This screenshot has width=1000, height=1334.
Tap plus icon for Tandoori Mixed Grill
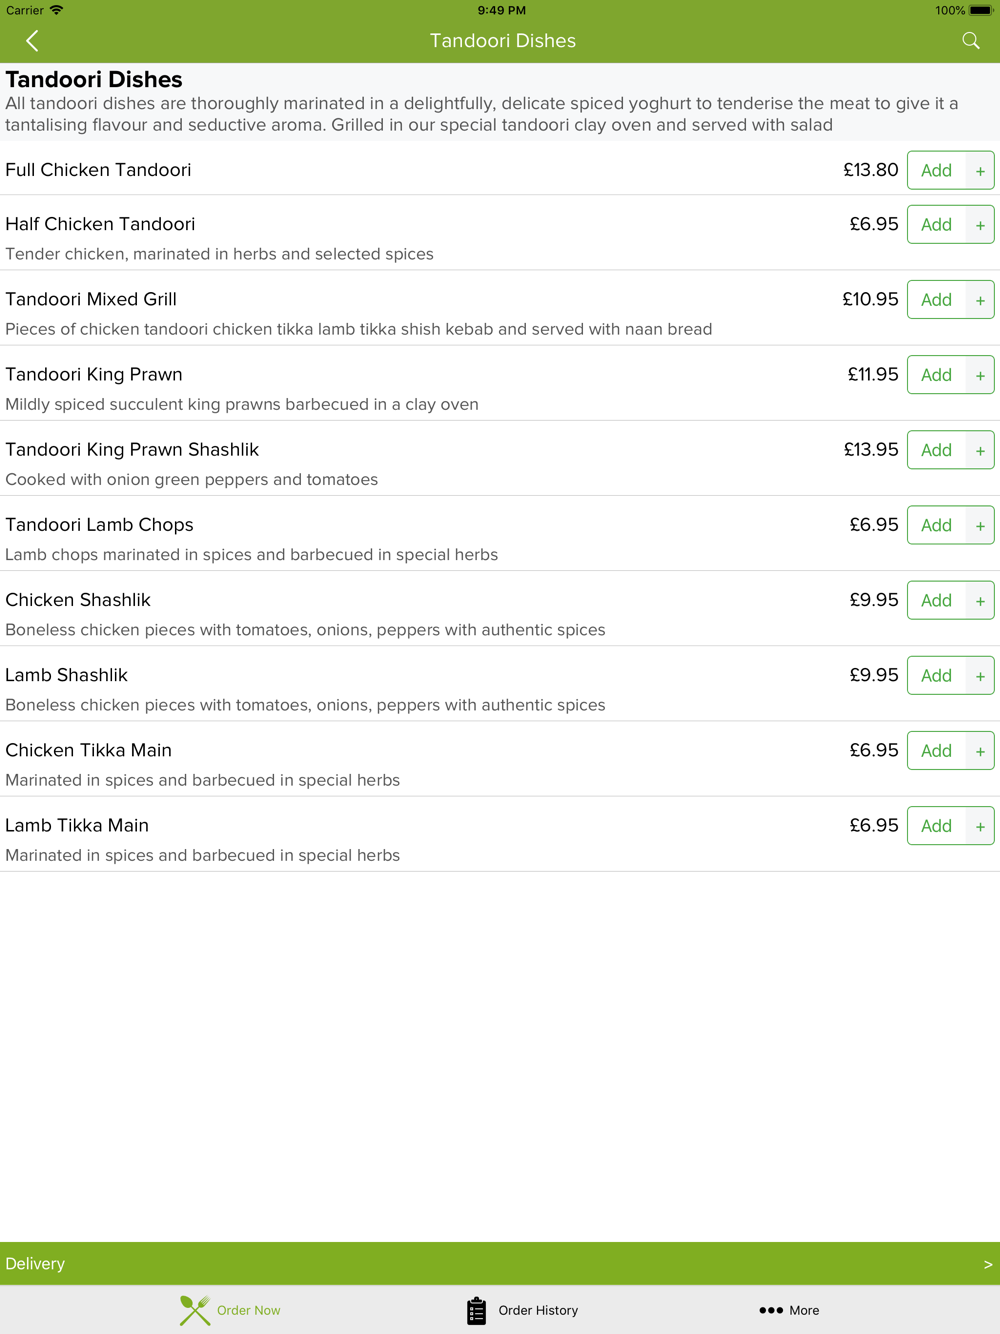(980, 300)
